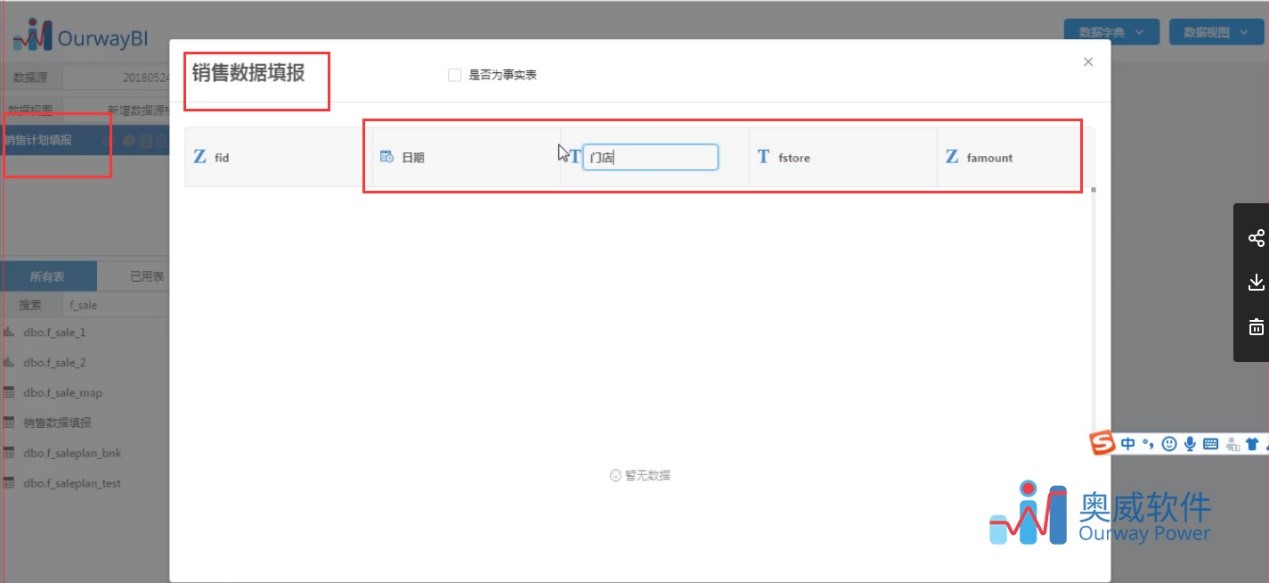Click table icon beside 销售数据填报 in list
This screenshot has height=583, width=1269.
tap(9, 422)
